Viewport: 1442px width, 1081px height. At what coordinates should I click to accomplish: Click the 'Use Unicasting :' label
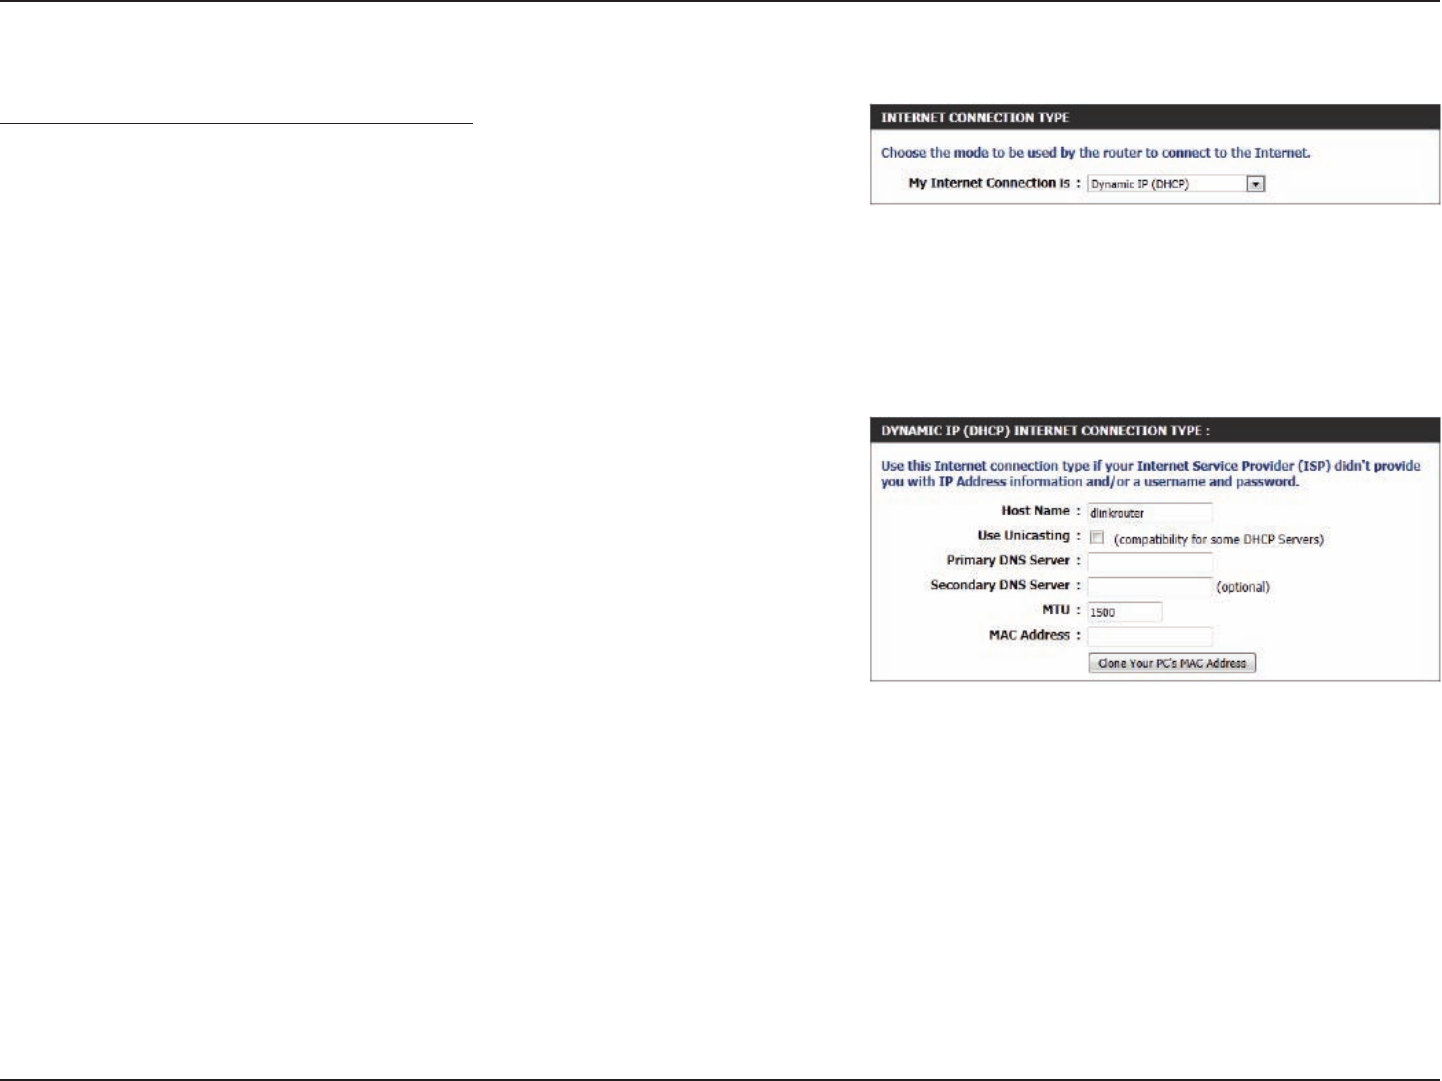[x=1029, y=536]
